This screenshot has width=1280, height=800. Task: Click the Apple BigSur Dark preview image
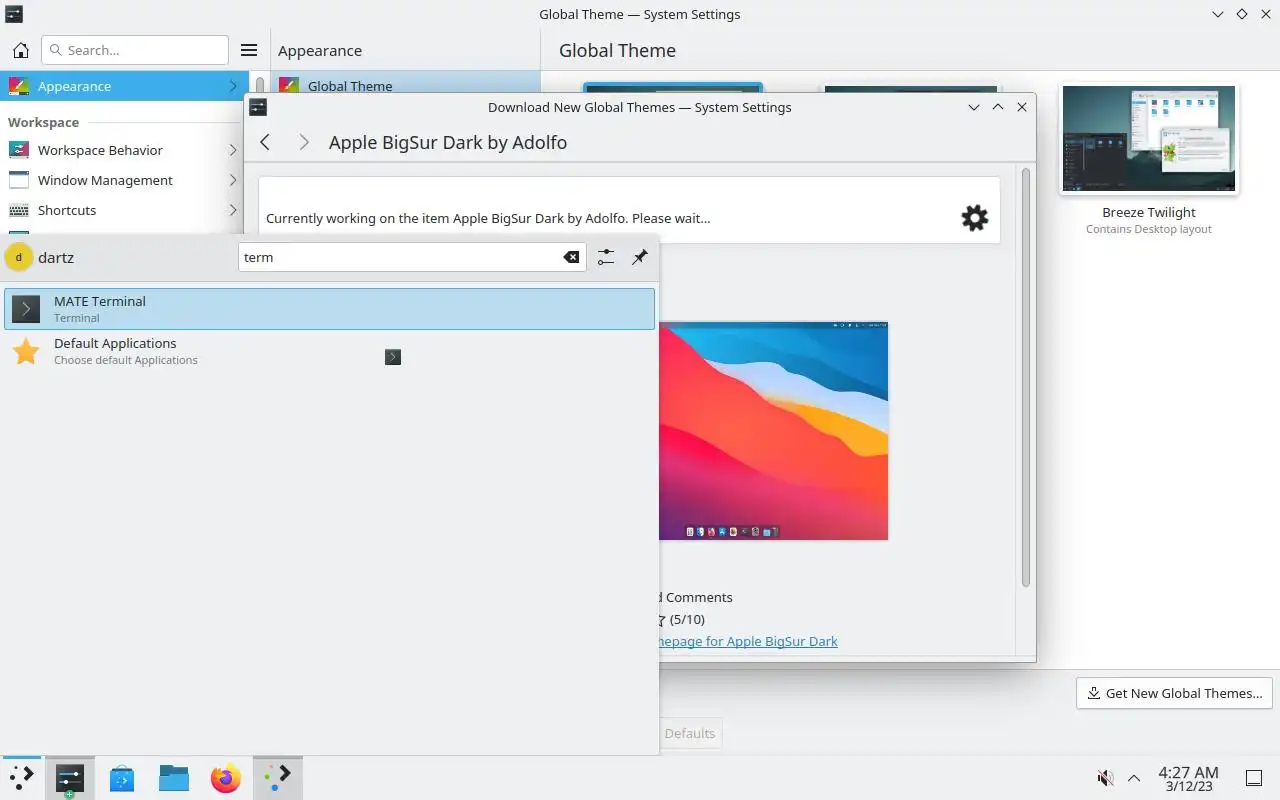[x=773, y=430]
